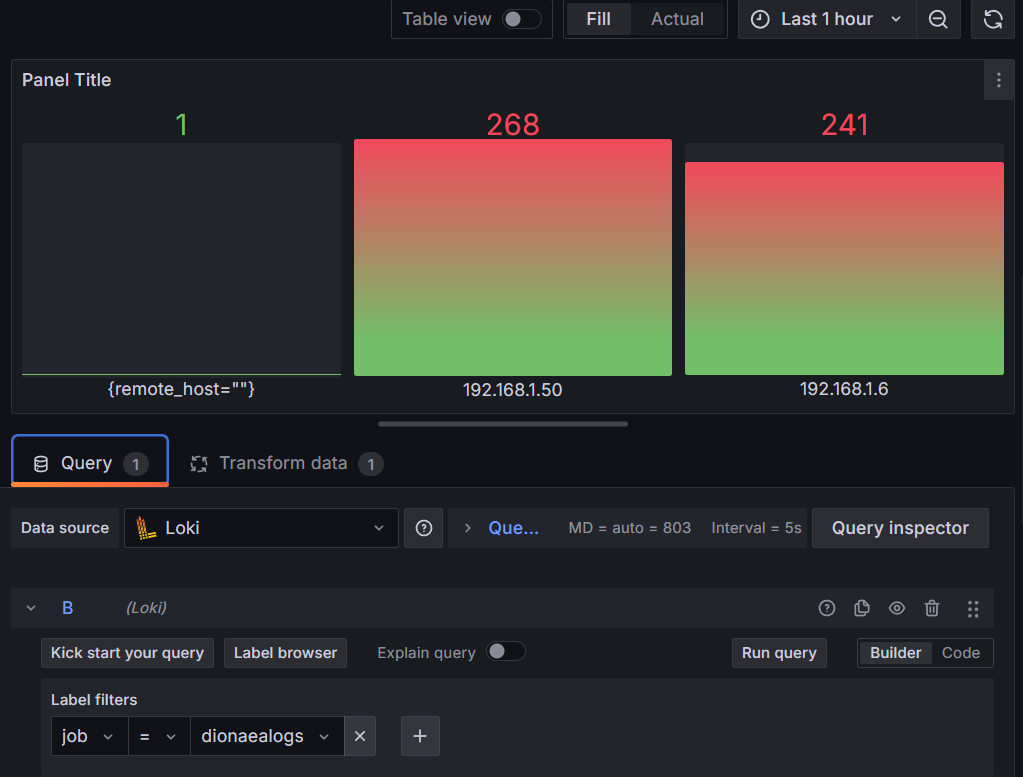Open the Label browser
Image resolution: width=1023 pixels, height=777 pixels.
[285, 652]
